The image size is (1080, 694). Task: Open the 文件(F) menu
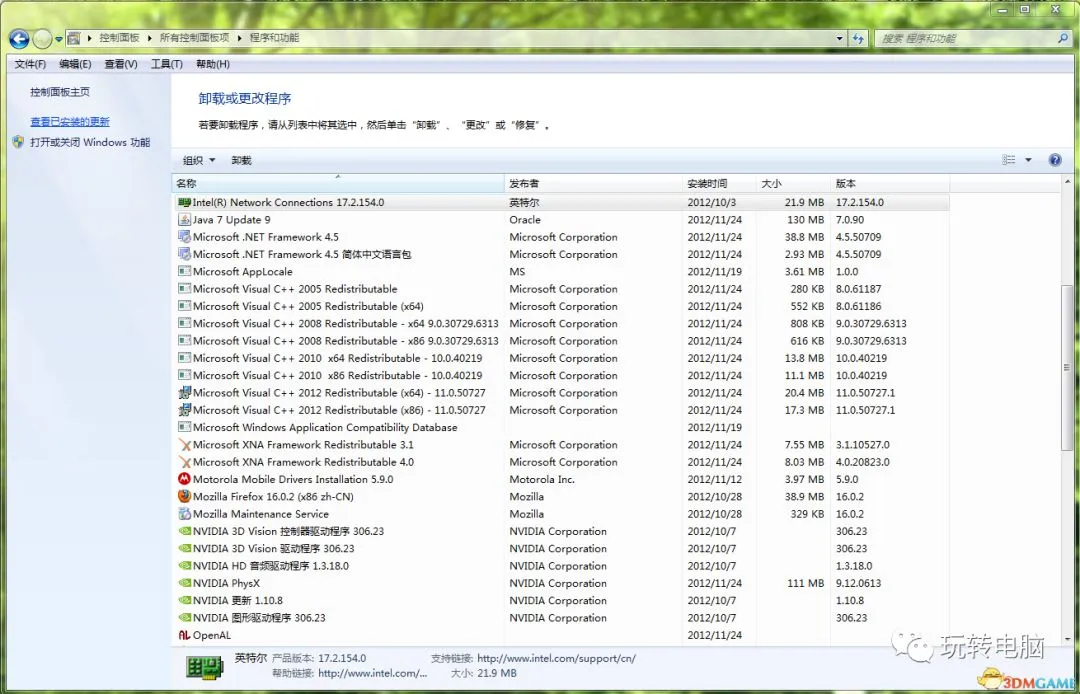[x=30, y=64]
